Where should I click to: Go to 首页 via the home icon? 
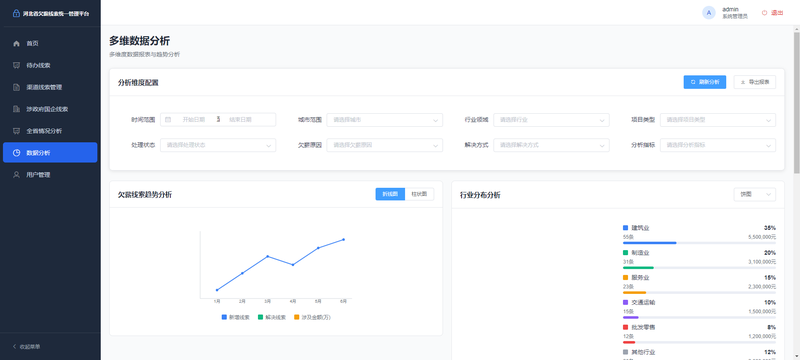(16, 44)
